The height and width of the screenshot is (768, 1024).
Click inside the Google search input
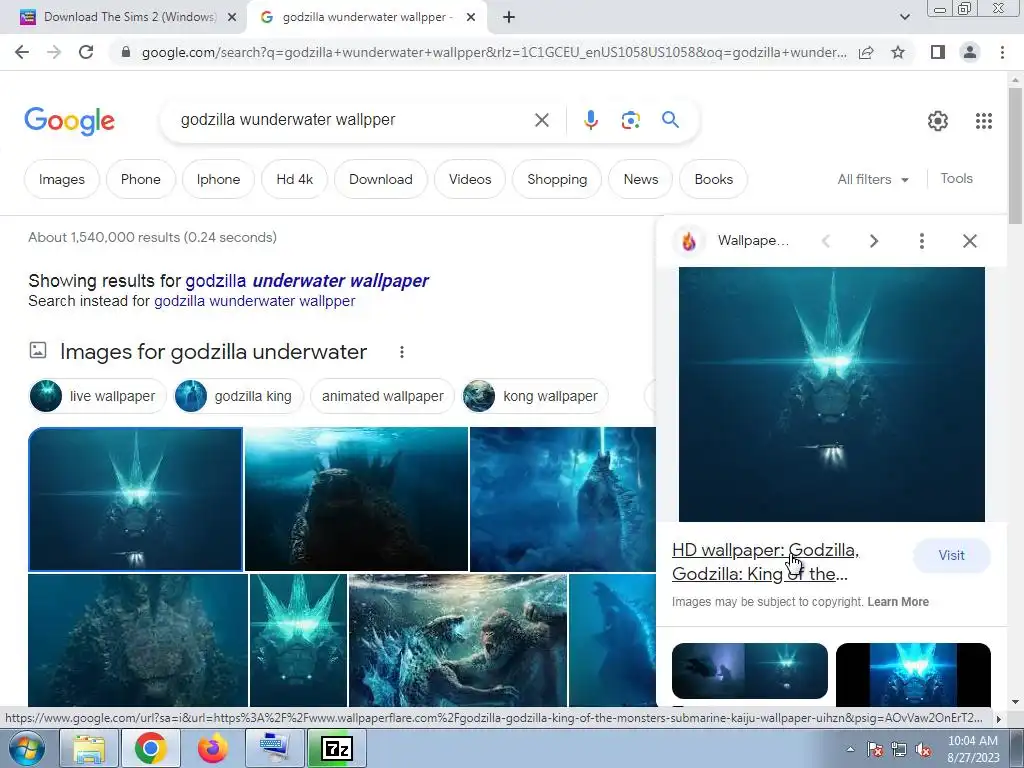pos(353,120)
